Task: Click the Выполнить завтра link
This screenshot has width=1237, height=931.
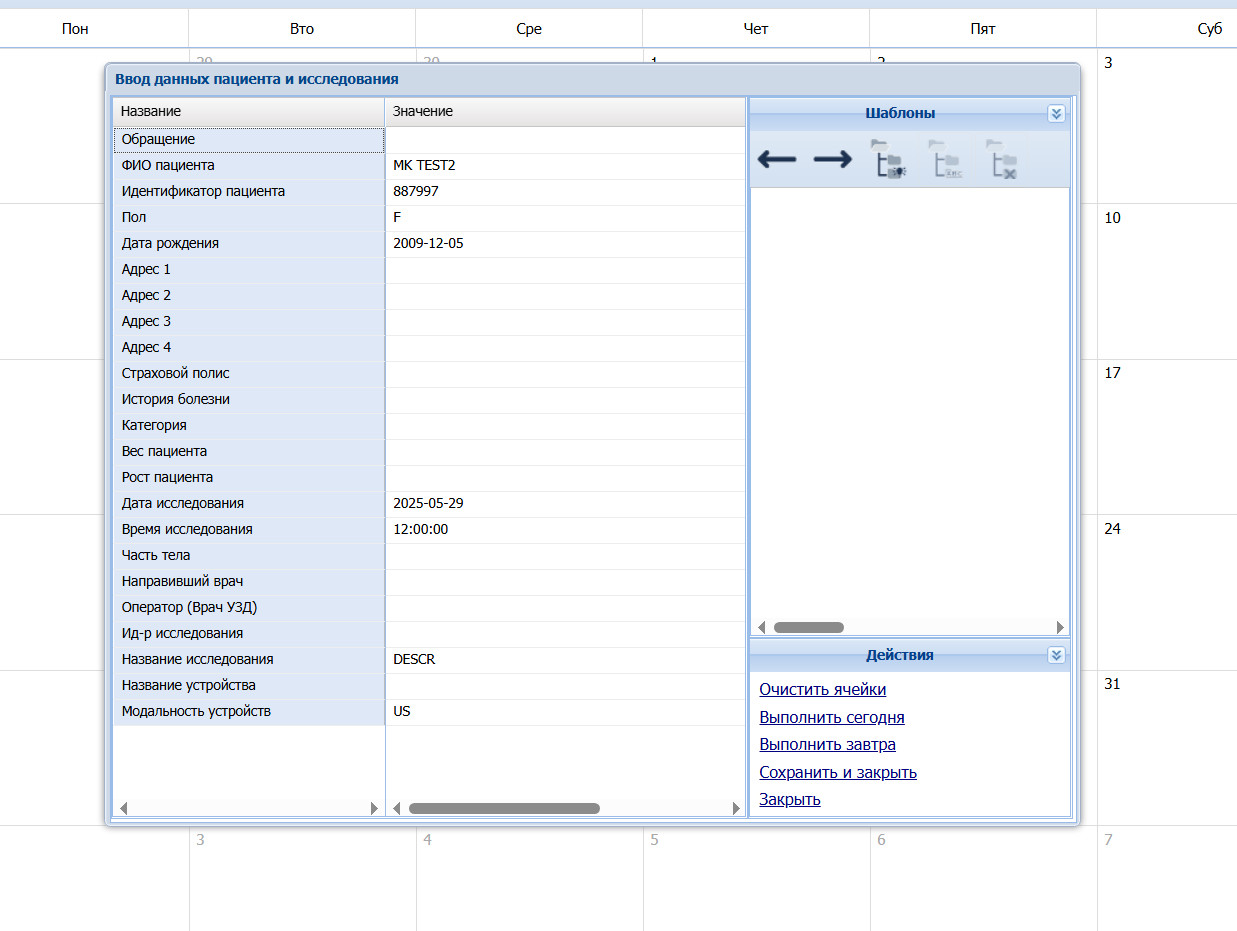Action: [827, 745]
